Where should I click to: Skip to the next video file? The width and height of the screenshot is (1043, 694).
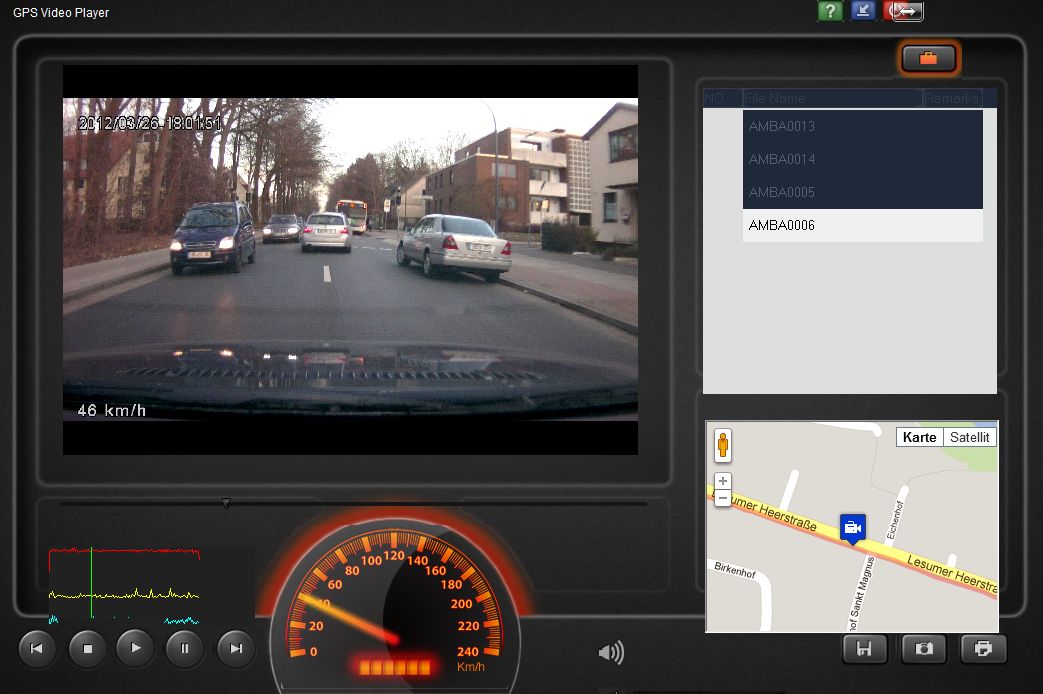(x=235, y=648)
